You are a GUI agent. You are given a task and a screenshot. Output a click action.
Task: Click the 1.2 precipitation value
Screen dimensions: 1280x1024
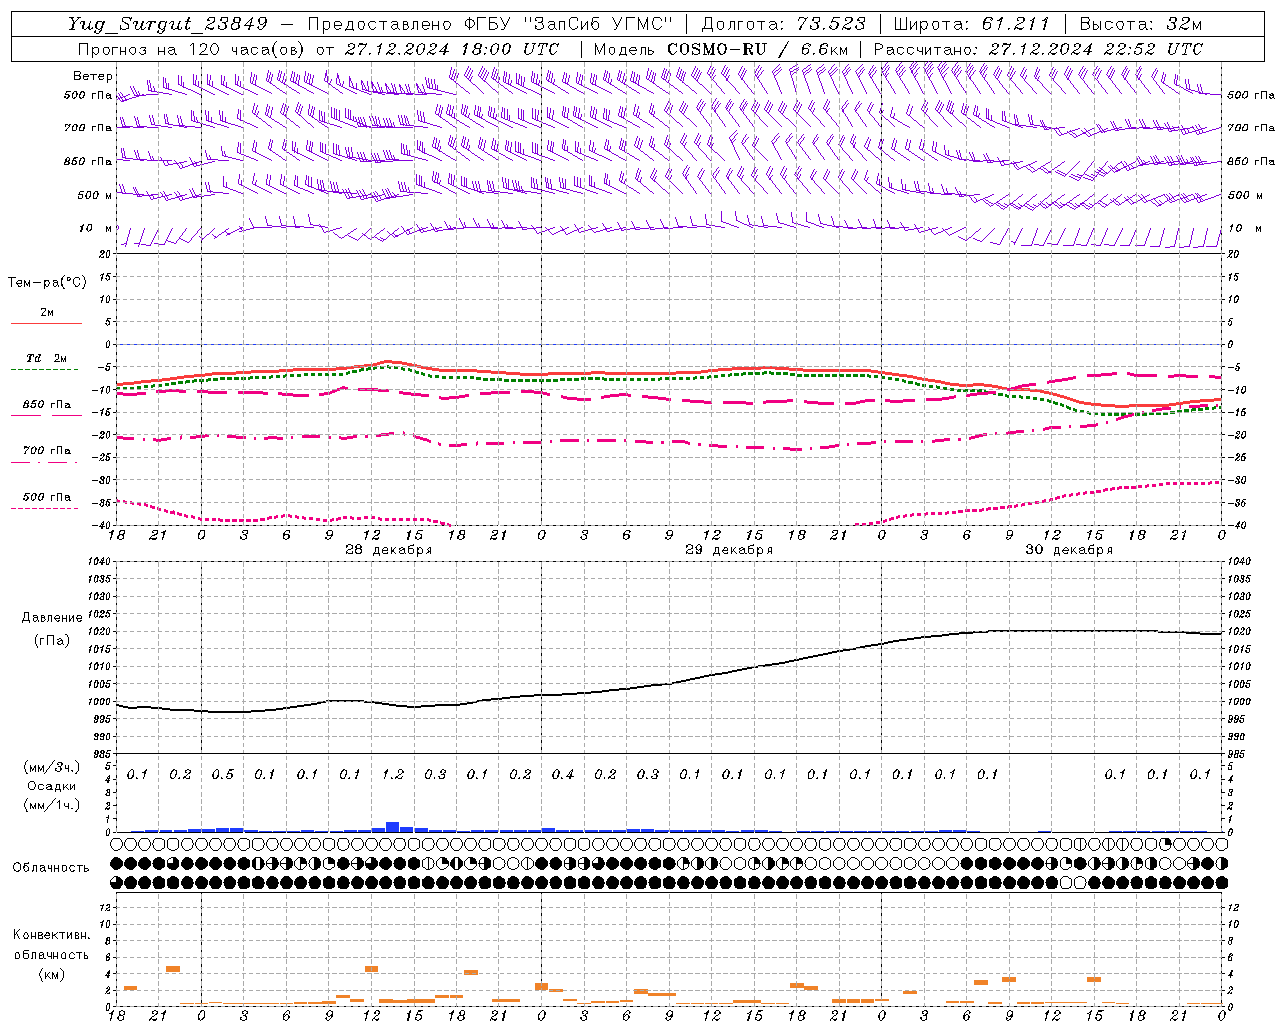(x=393, y=774)
